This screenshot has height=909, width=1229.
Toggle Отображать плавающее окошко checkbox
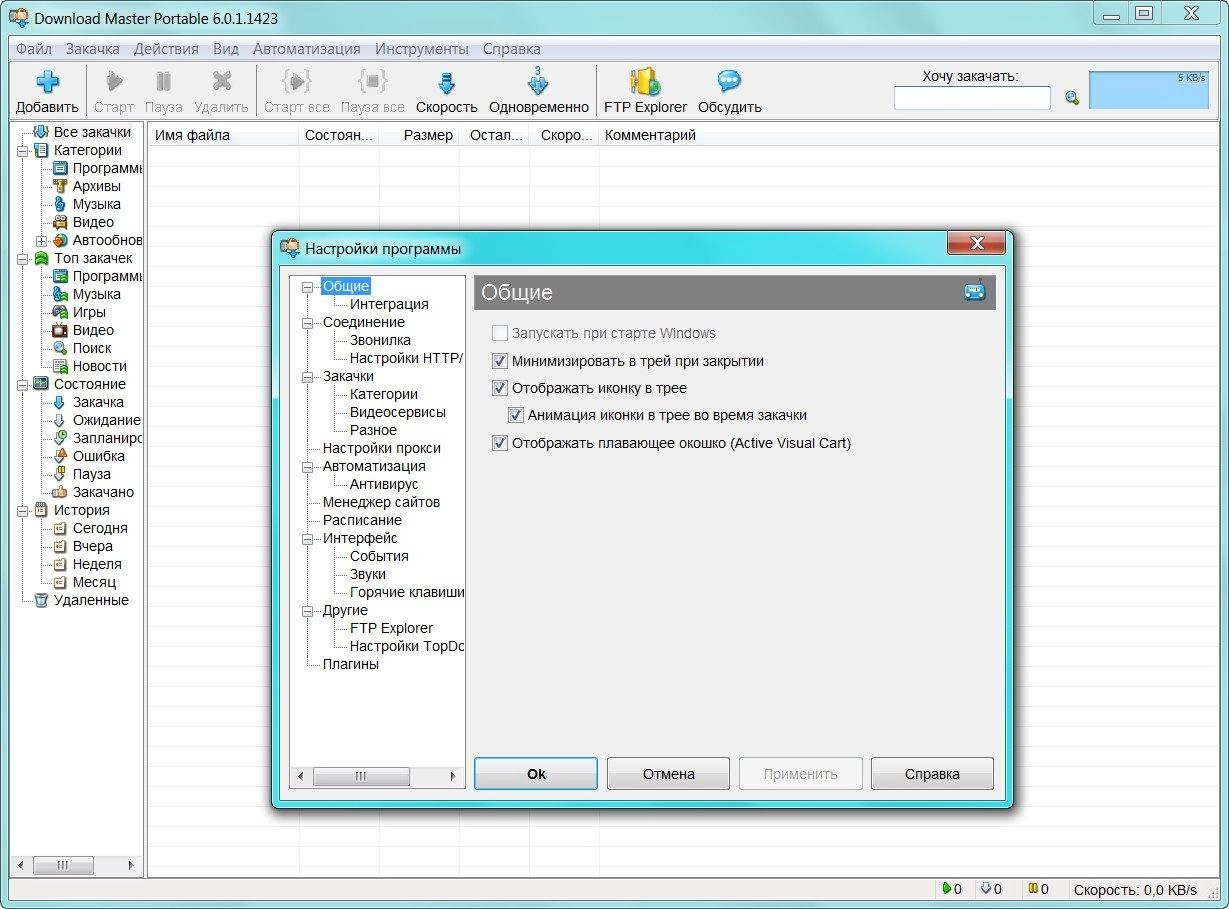pyautogui.click(x=500, y=443)
